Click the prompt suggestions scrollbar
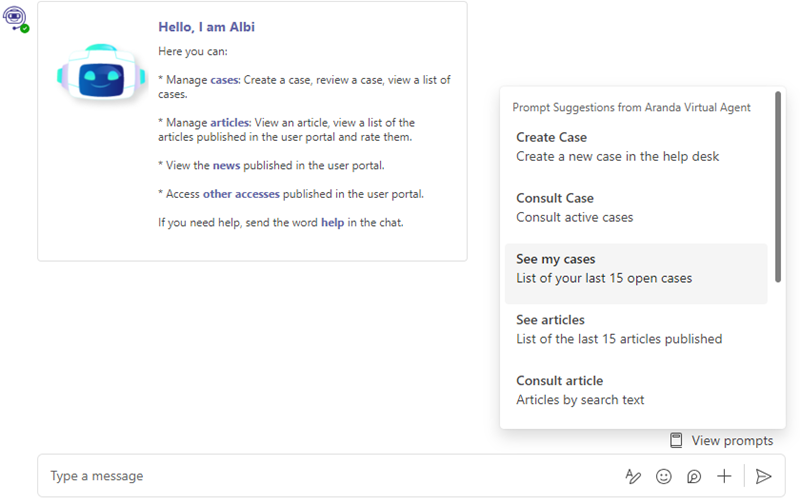 778,187
